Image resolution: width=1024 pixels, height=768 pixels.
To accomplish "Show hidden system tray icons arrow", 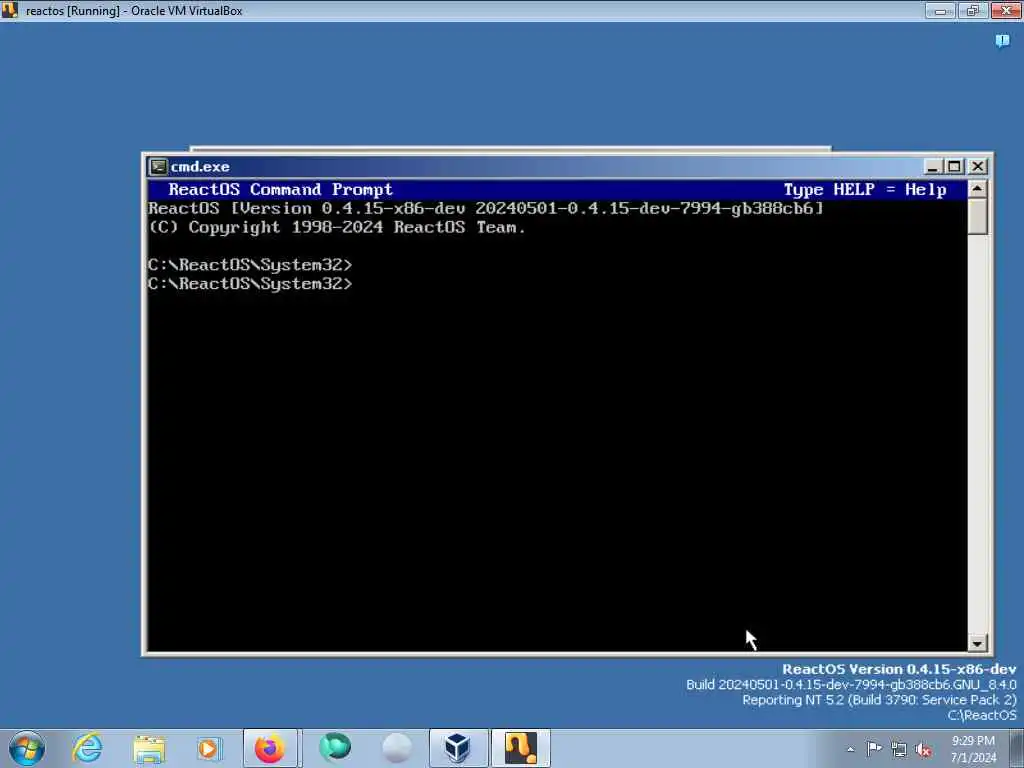I will pyautogui.click(x=850, y=749).
